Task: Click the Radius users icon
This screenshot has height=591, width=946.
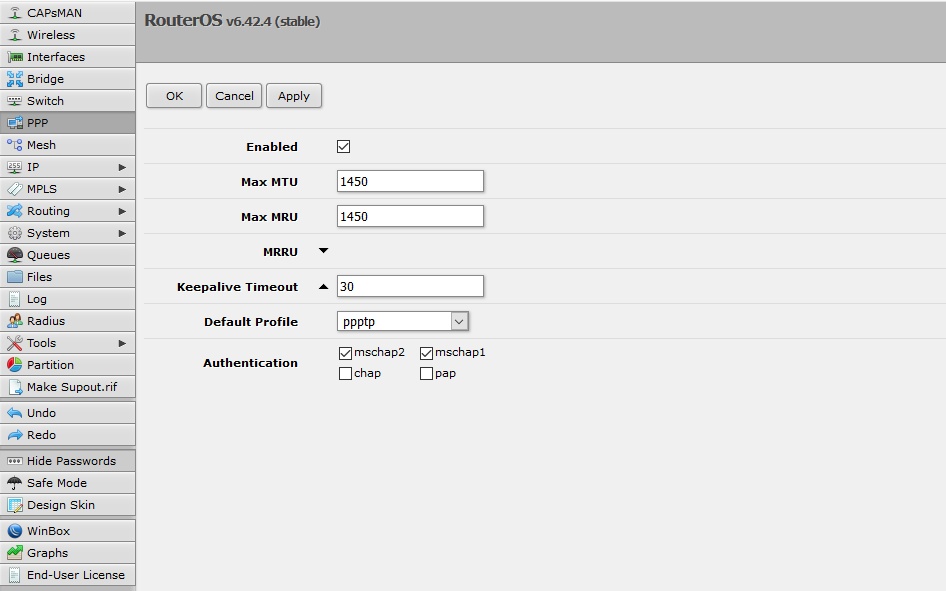Action: 15,321
